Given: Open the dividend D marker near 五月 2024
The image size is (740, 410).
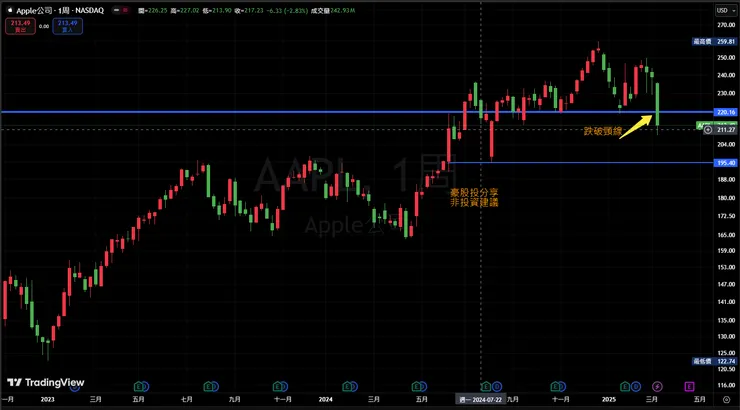Looking at the screenshot, I should pos(422,387).
